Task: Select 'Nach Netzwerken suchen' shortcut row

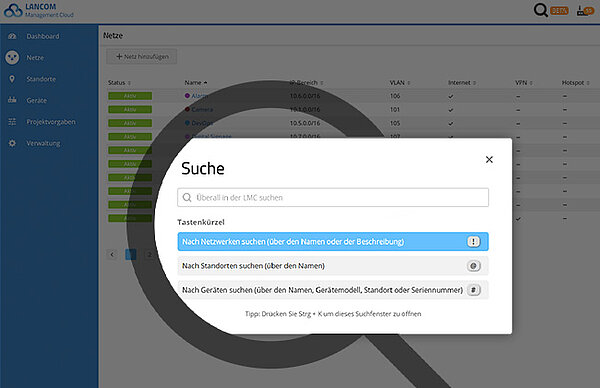Action: (333, 242)
